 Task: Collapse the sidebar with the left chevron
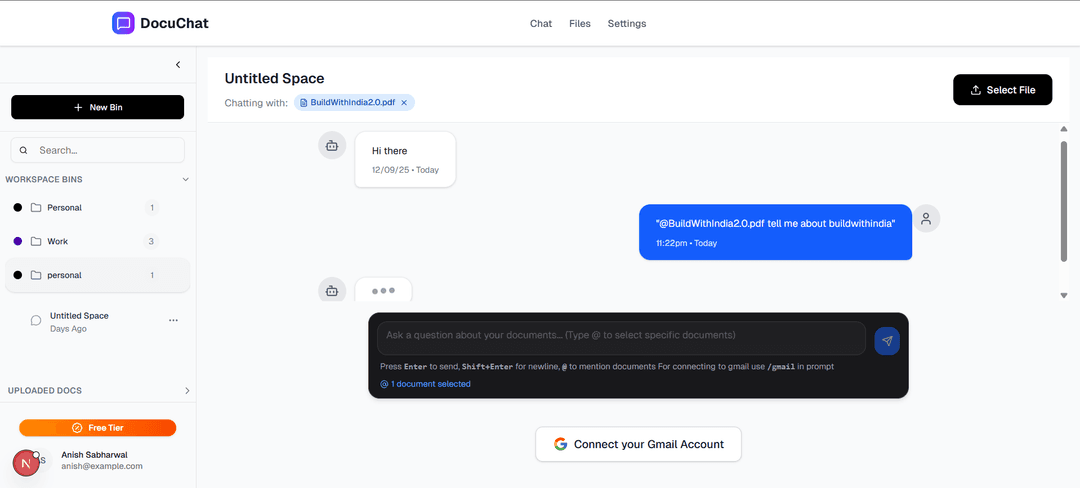click(x=178, y=65)
